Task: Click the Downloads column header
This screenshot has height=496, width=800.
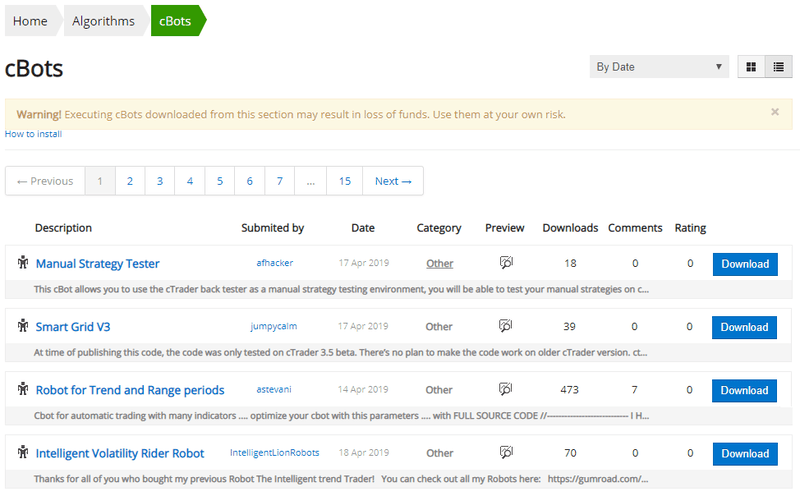Action: [570, 228]
